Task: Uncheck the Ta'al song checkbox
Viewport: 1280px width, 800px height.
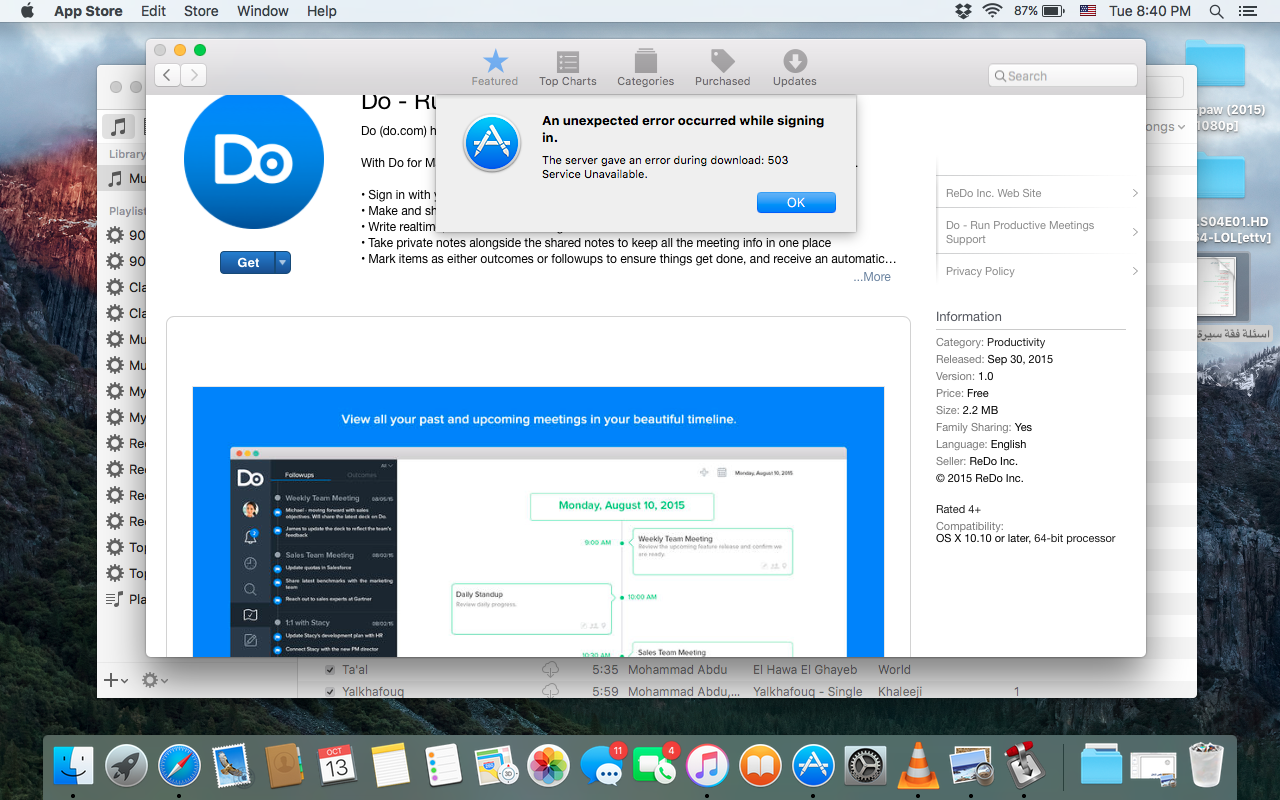Action: tap(330, 670)
